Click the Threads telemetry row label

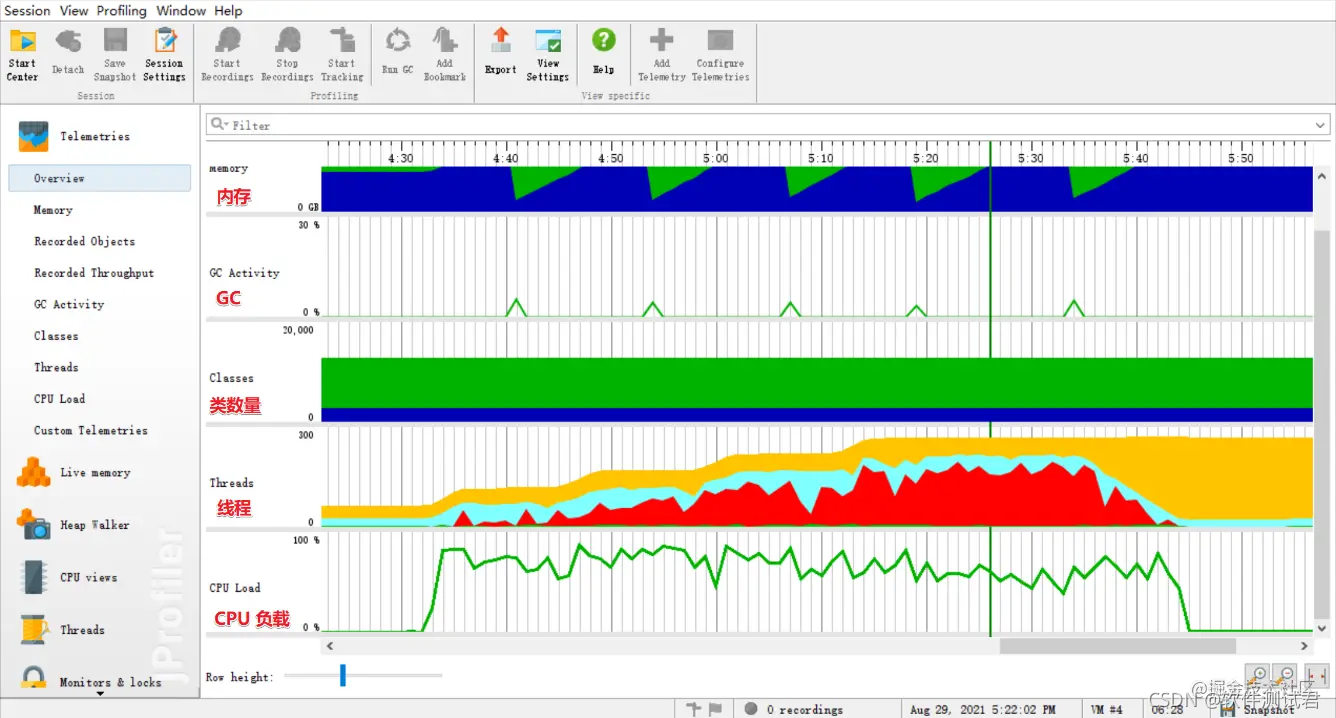click(x=231, y=483)
